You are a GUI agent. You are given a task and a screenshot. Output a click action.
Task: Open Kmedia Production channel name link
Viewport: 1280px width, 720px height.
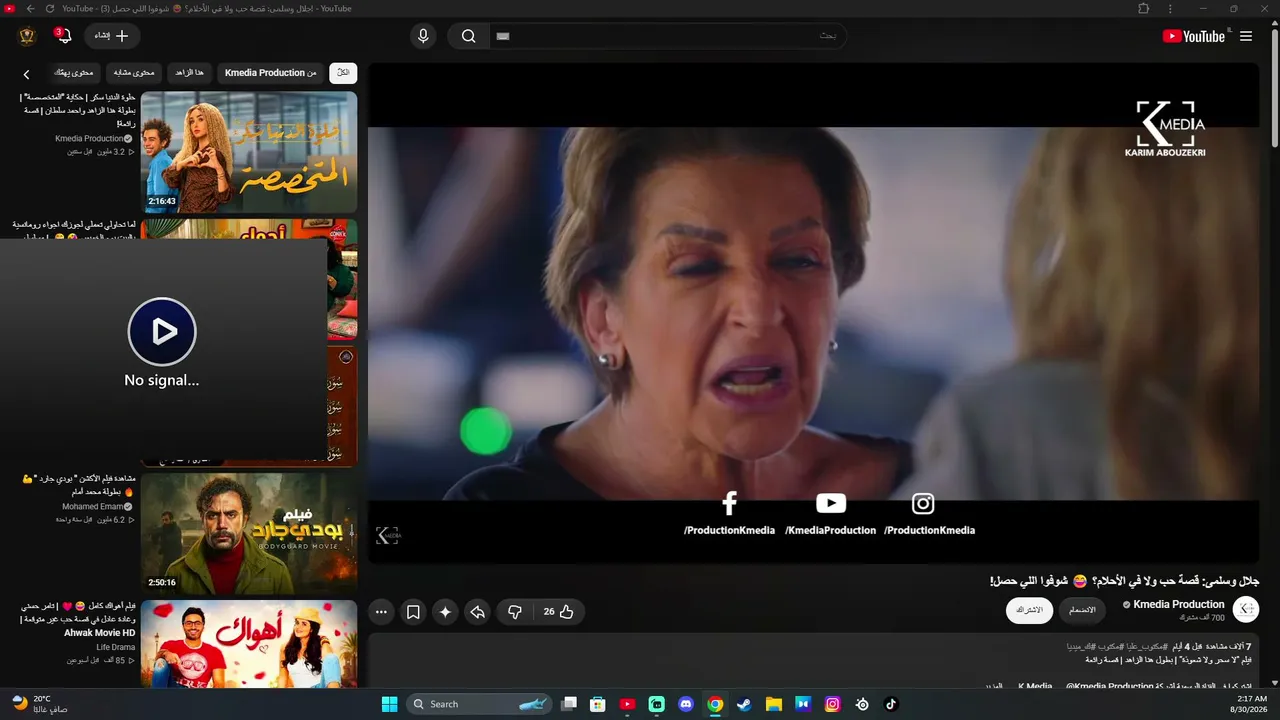click(1179, 604)
